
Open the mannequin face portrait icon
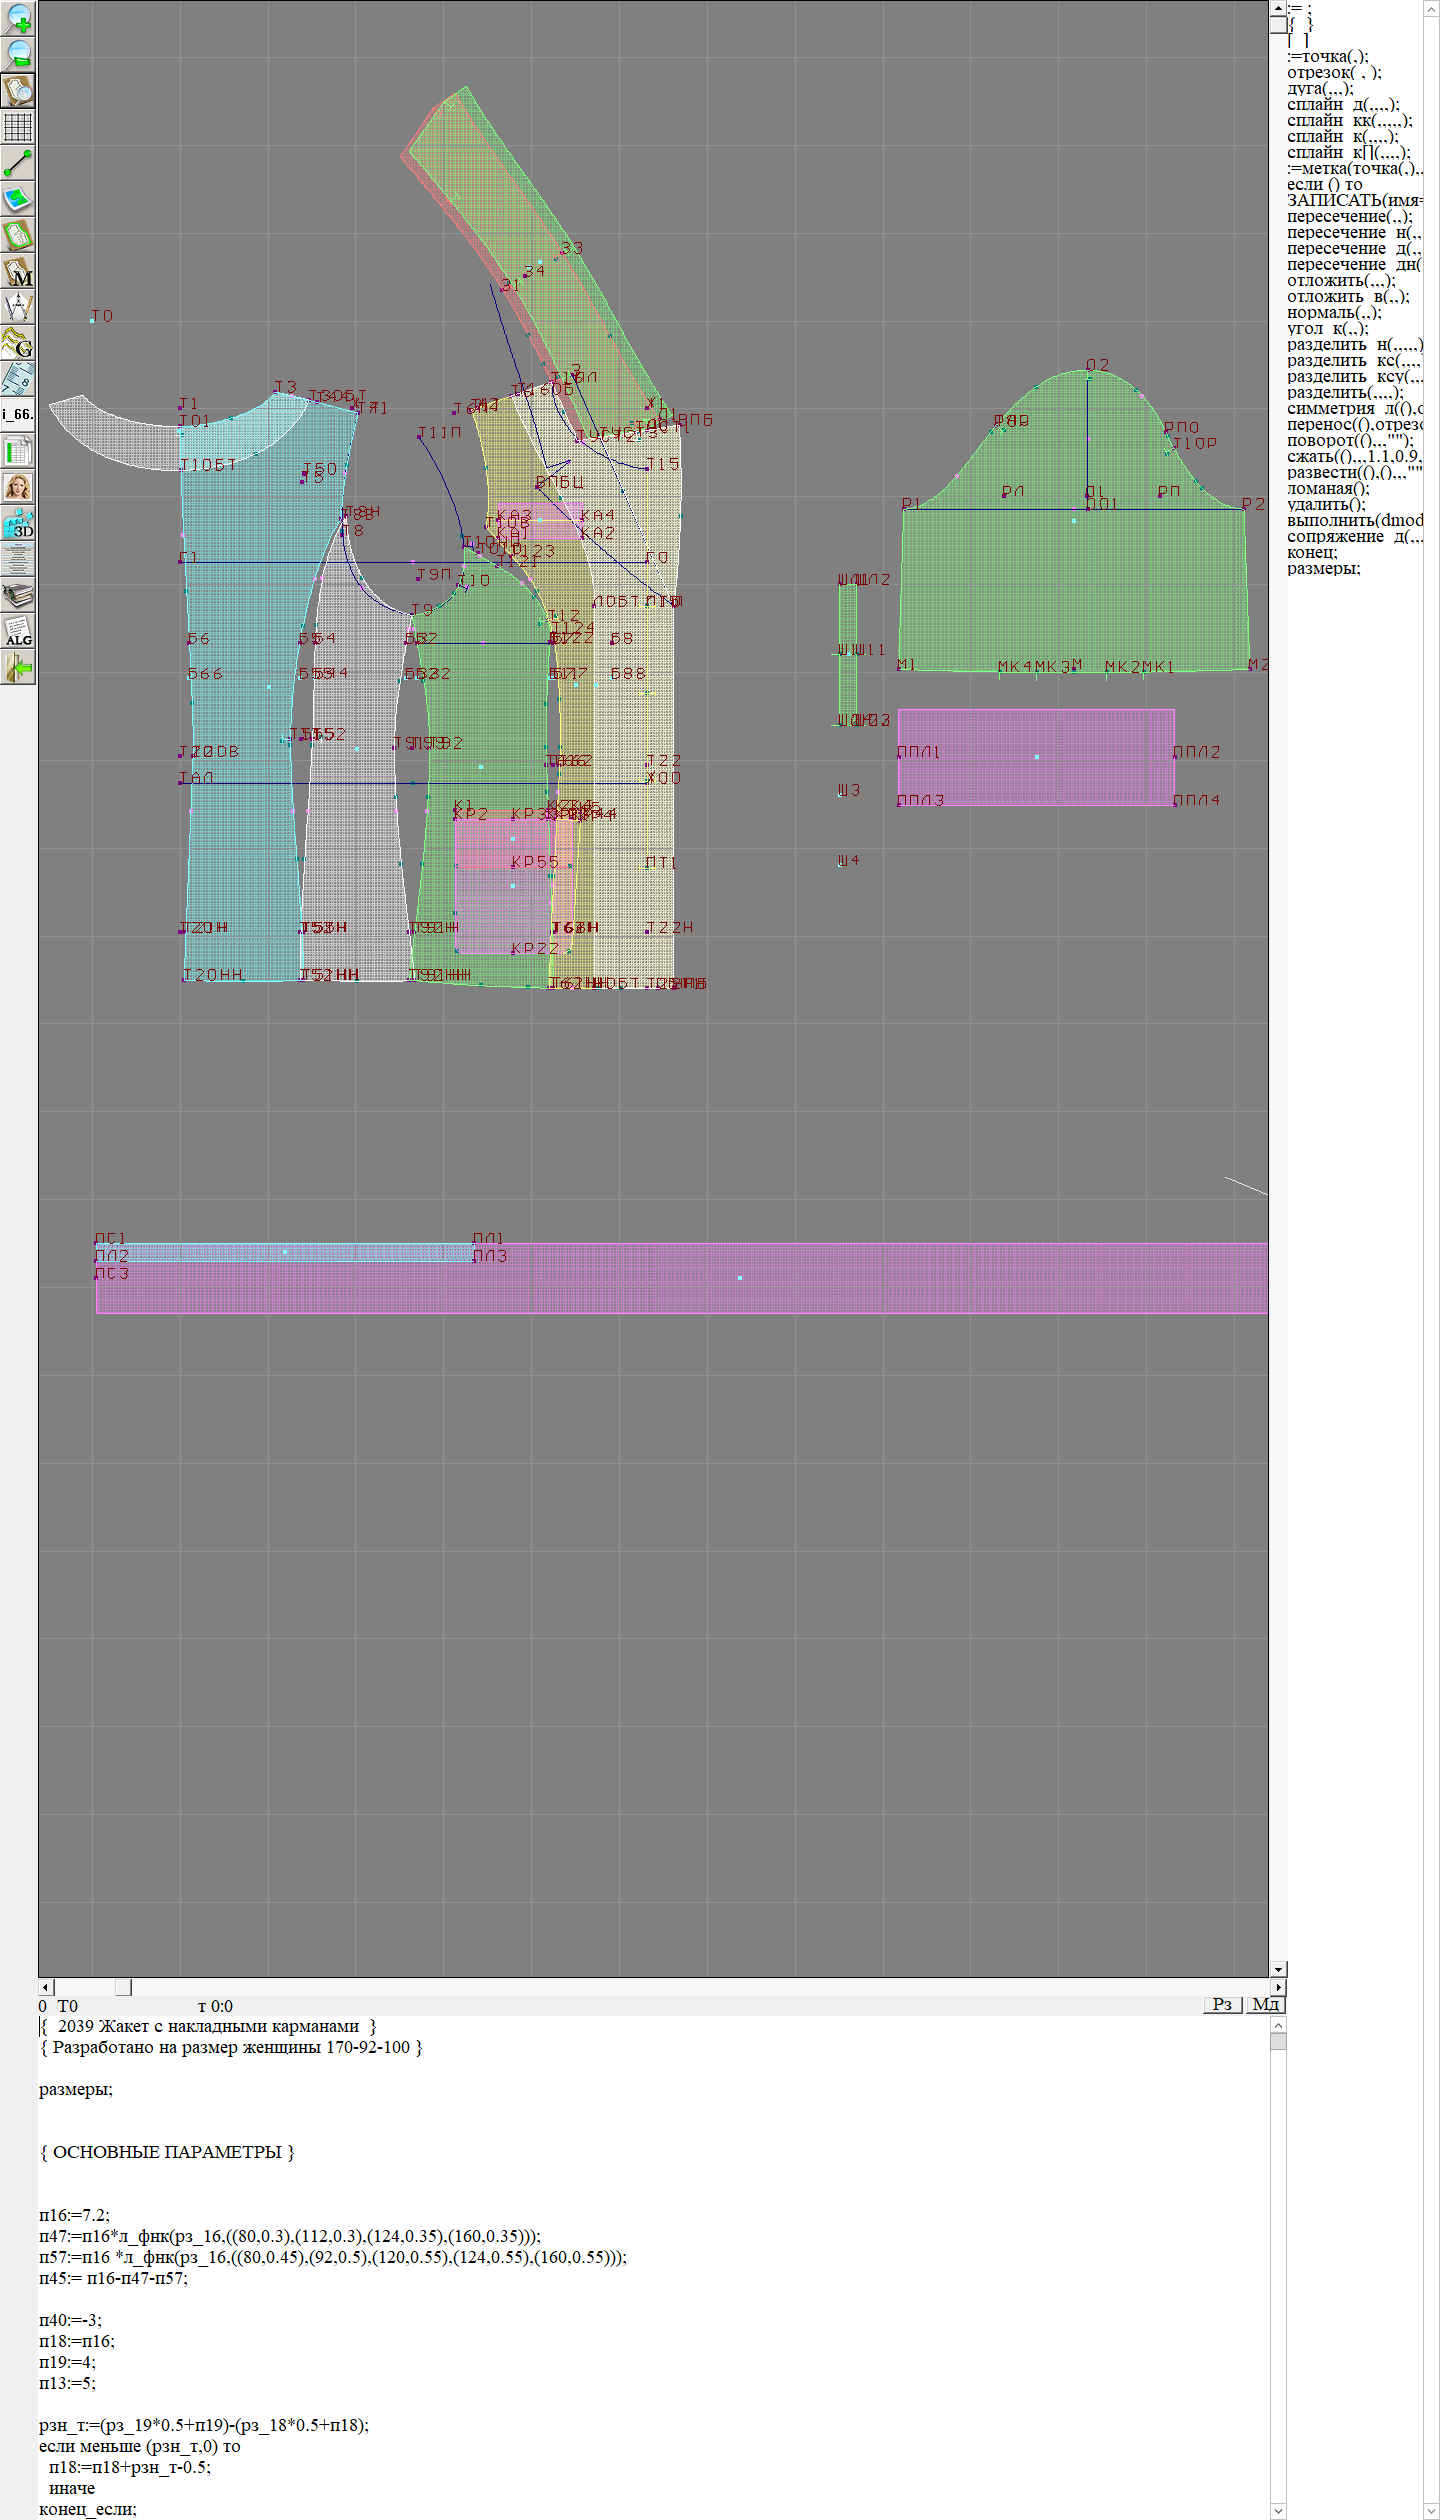[18, 487]
